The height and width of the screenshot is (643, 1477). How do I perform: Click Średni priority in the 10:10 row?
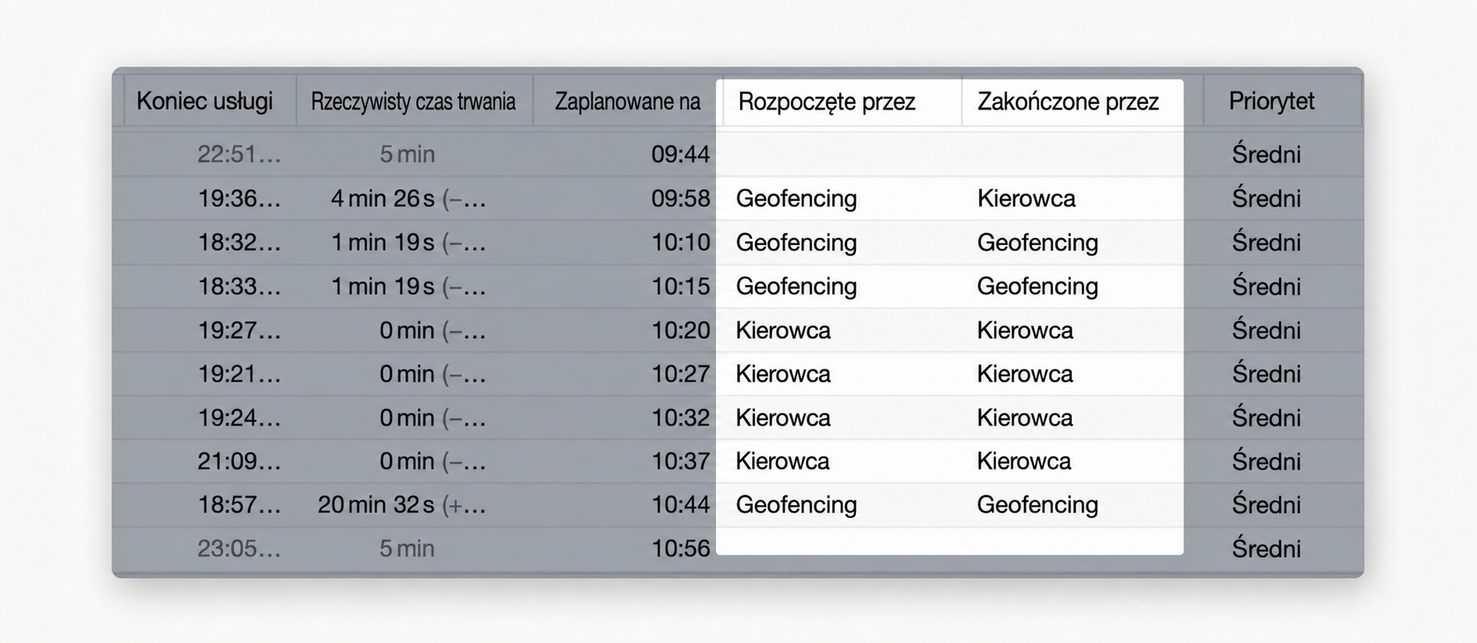(1266, 243)
